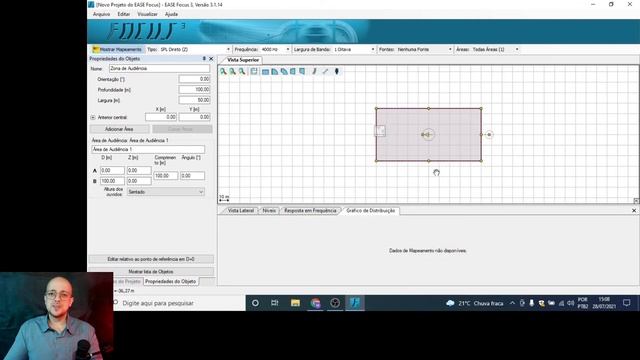Click the weather widget showing 21°C

click(x=474, y=303)
